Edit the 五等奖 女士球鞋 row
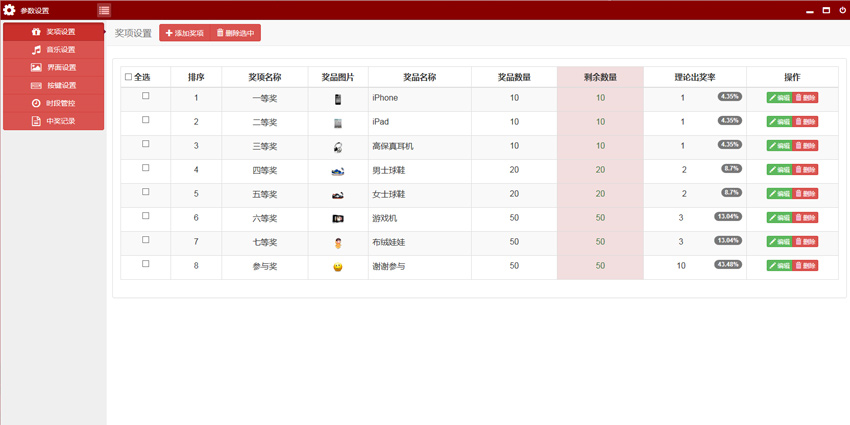Image resolution: width=850 pixels, height=425 pixels. pyautogui.click(x=780, y=194)
